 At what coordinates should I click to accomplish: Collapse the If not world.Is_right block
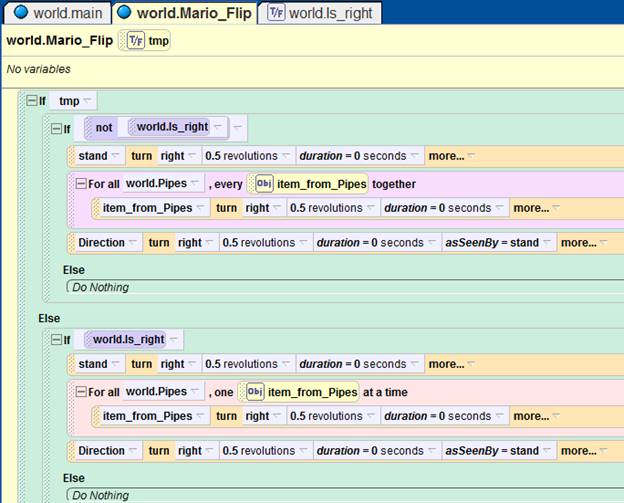(56, 129)
